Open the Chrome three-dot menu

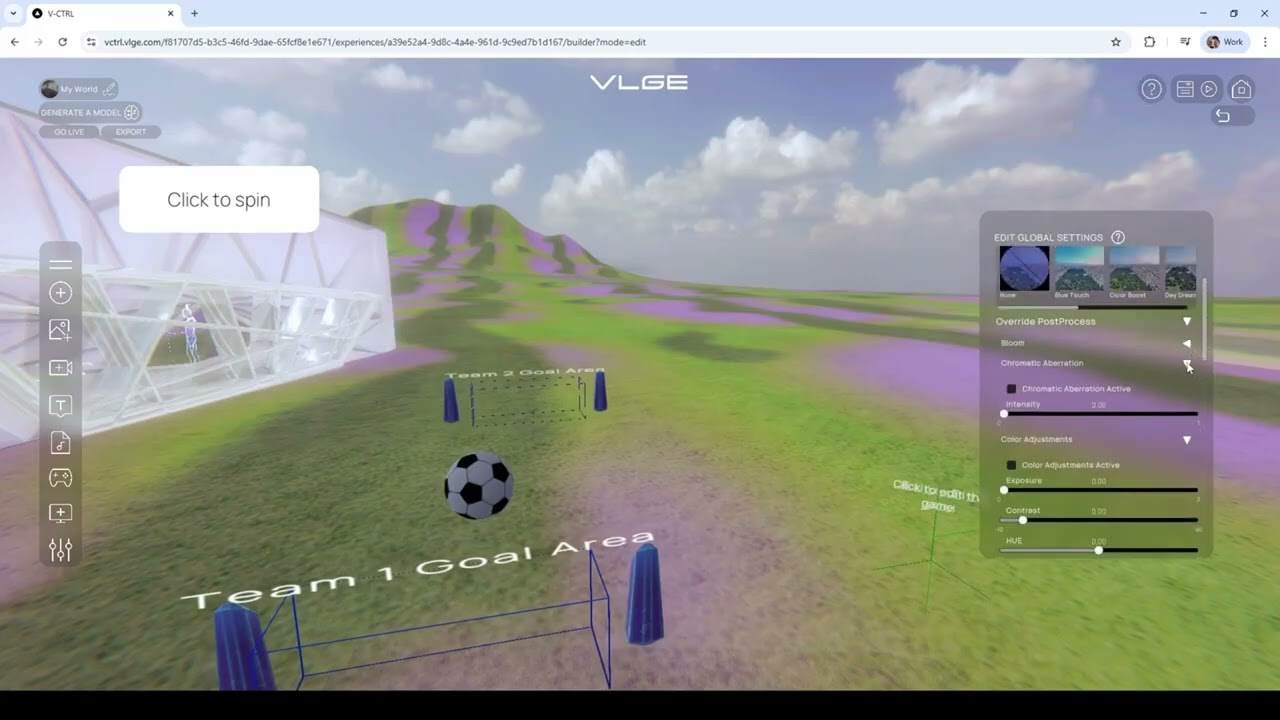pos(1265,42)
